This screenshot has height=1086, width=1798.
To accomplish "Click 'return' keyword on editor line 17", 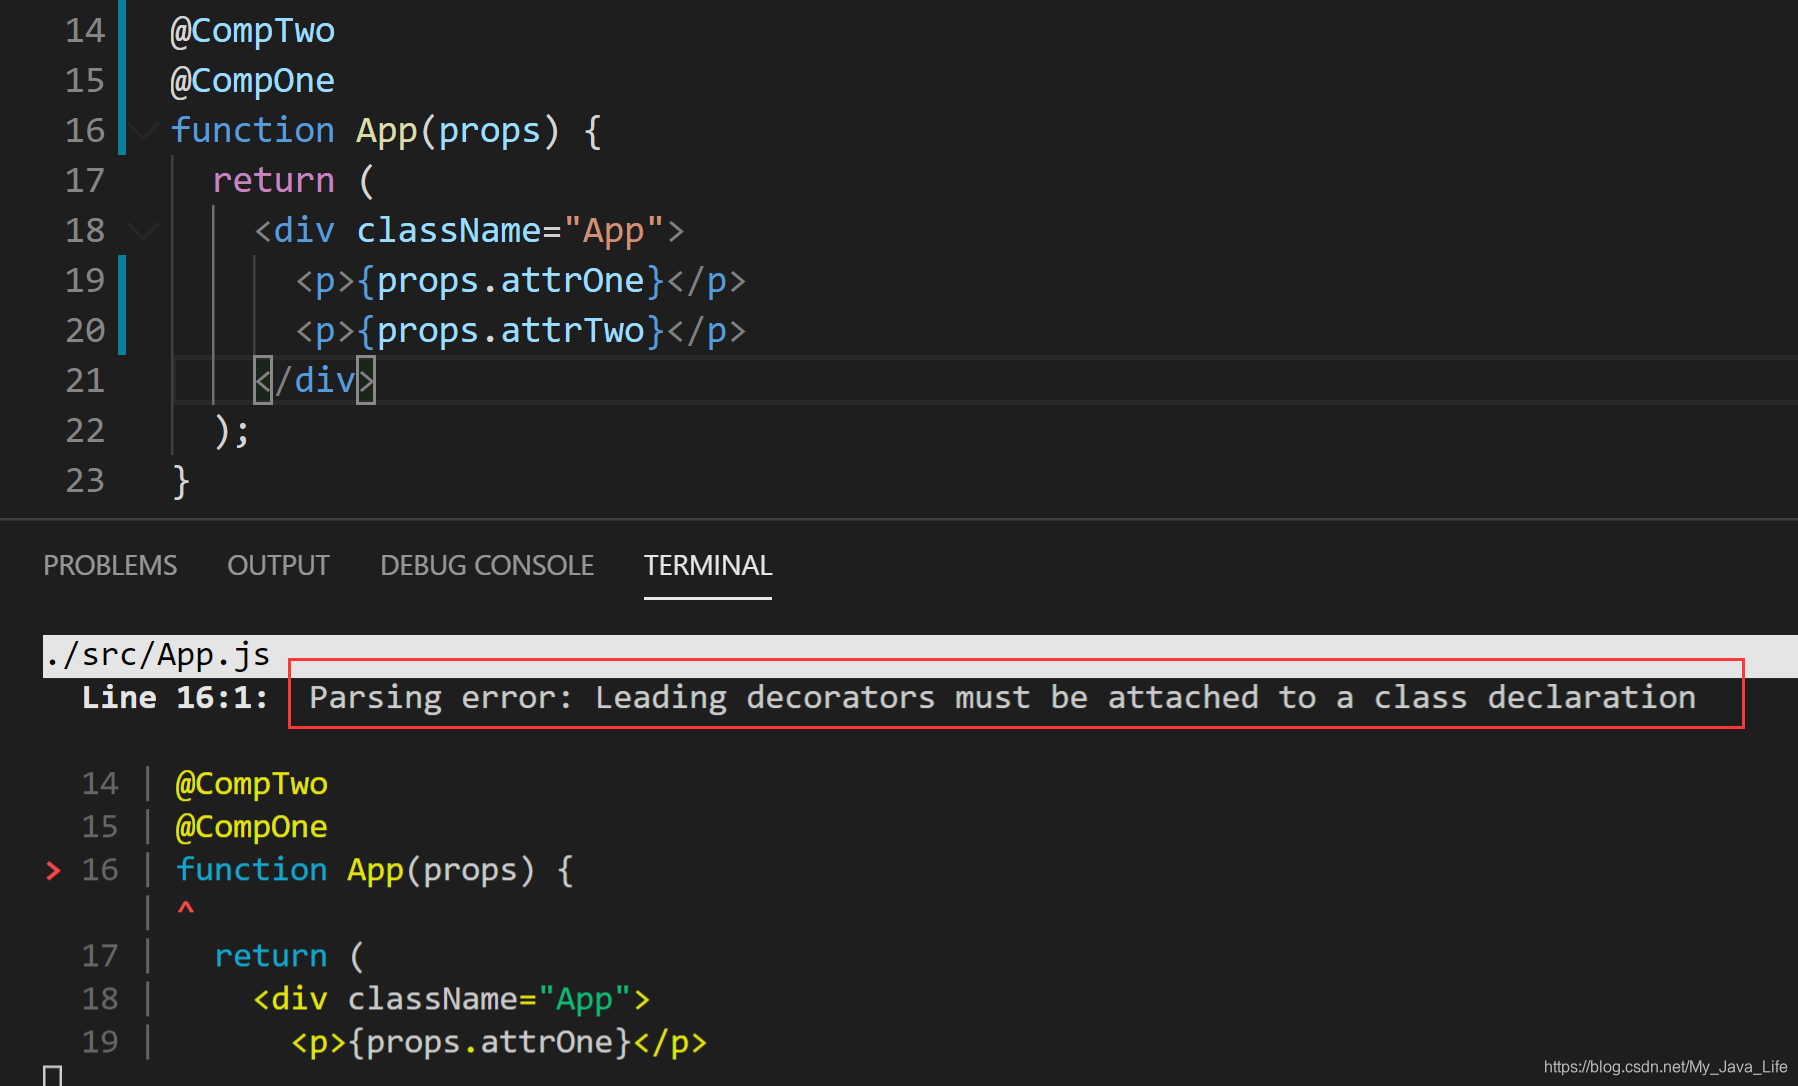I will coord(273,180).
